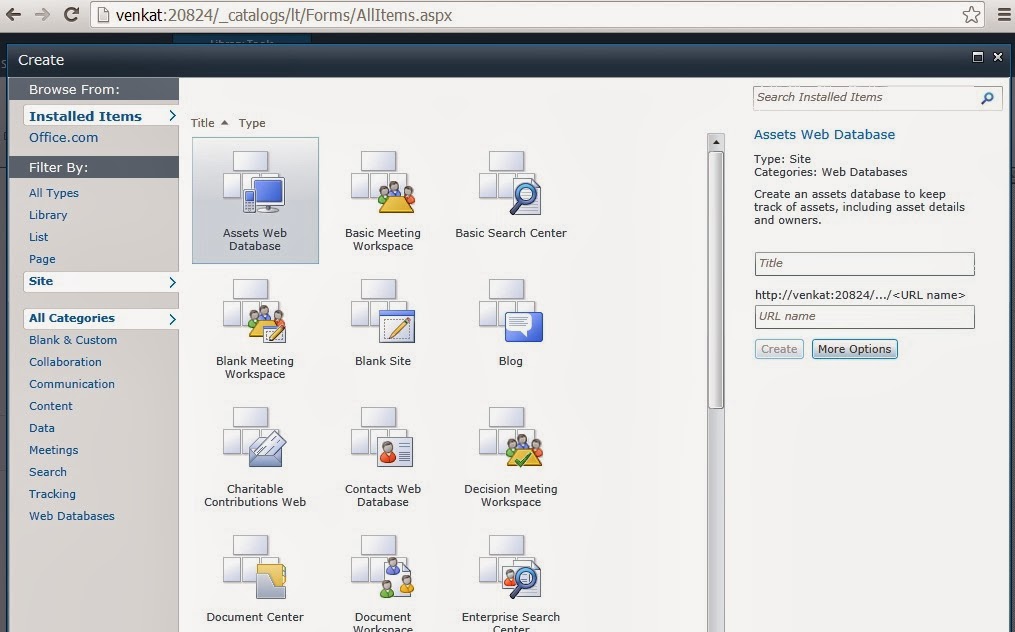Expand Installed Items chevron arrow
The image size is (1015, 632).
[x=172, y=115]
